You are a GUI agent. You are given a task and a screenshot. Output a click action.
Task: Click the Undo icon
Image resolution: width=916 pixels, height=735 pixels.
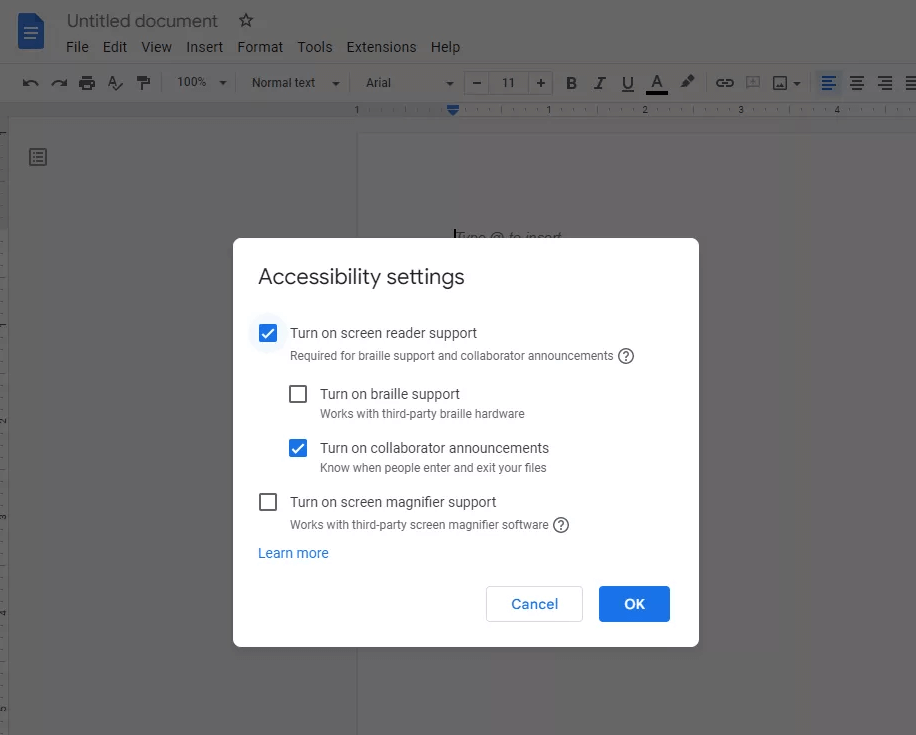tap(31, 83)
